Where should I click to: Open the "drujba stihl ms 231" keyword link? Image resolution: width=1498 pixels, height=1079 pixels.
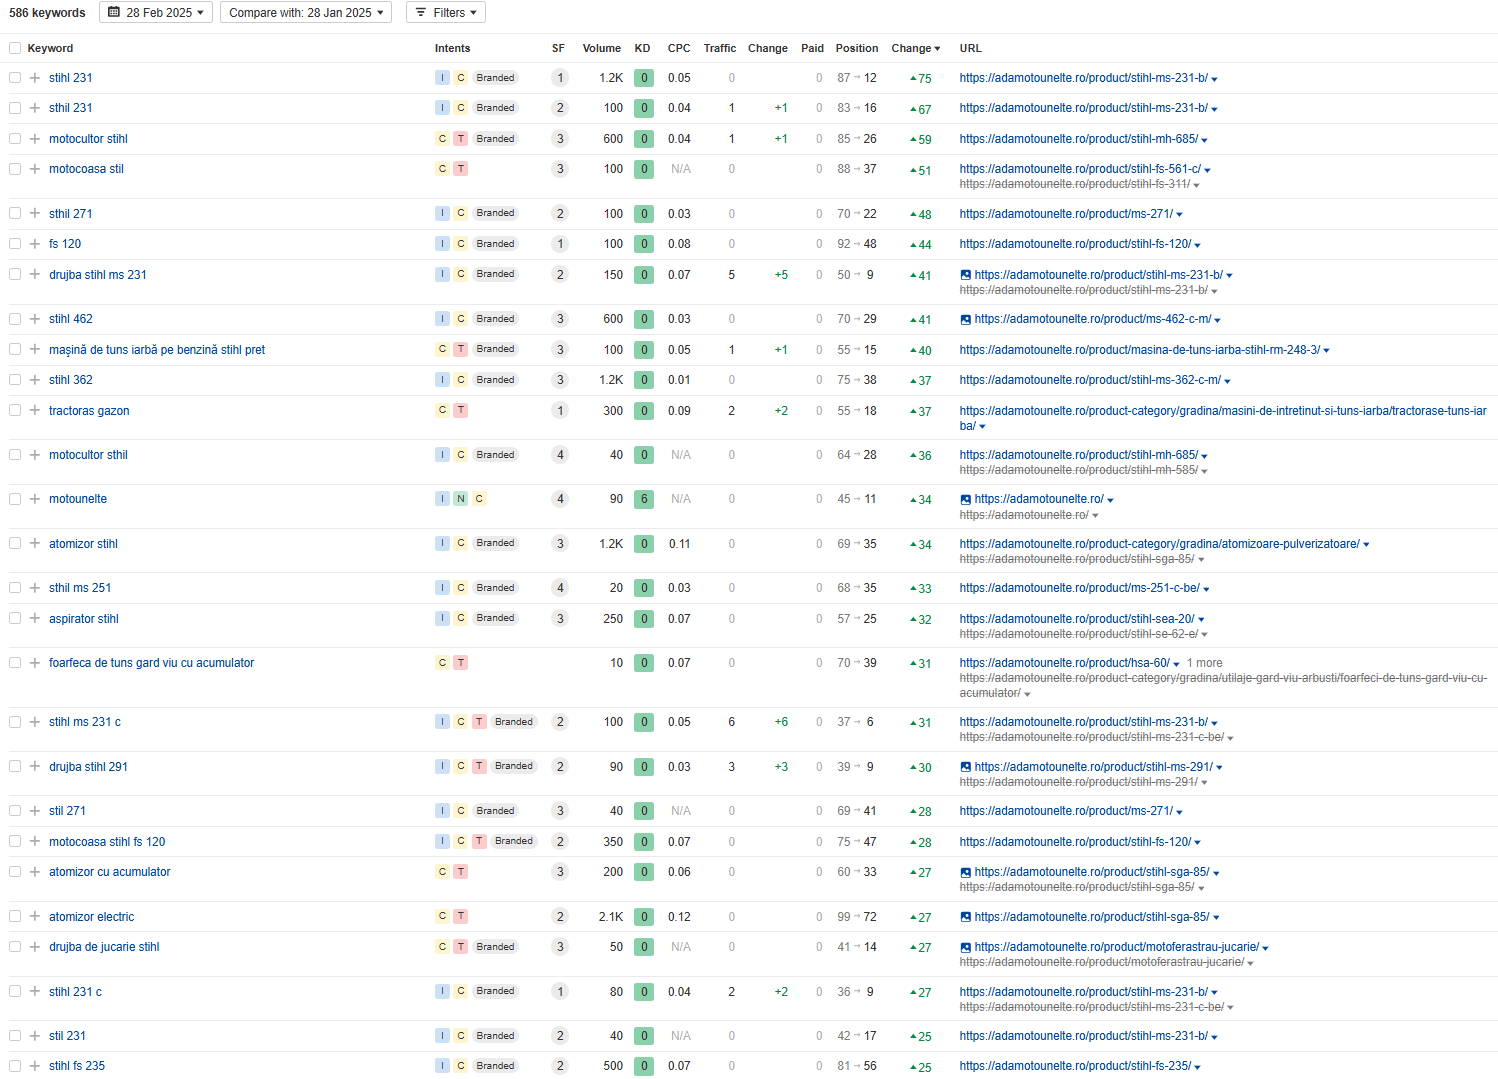(98, 275)
